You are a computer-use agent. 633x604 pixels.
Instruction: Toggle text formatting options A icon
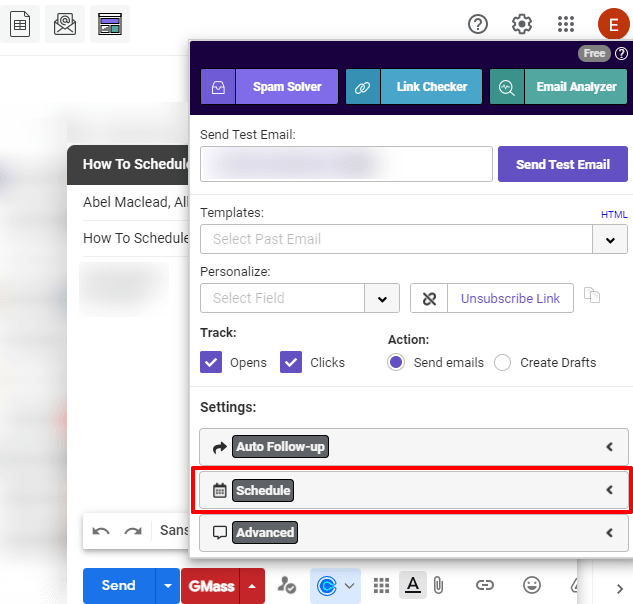pyautogui.click(x=413, y=585)
